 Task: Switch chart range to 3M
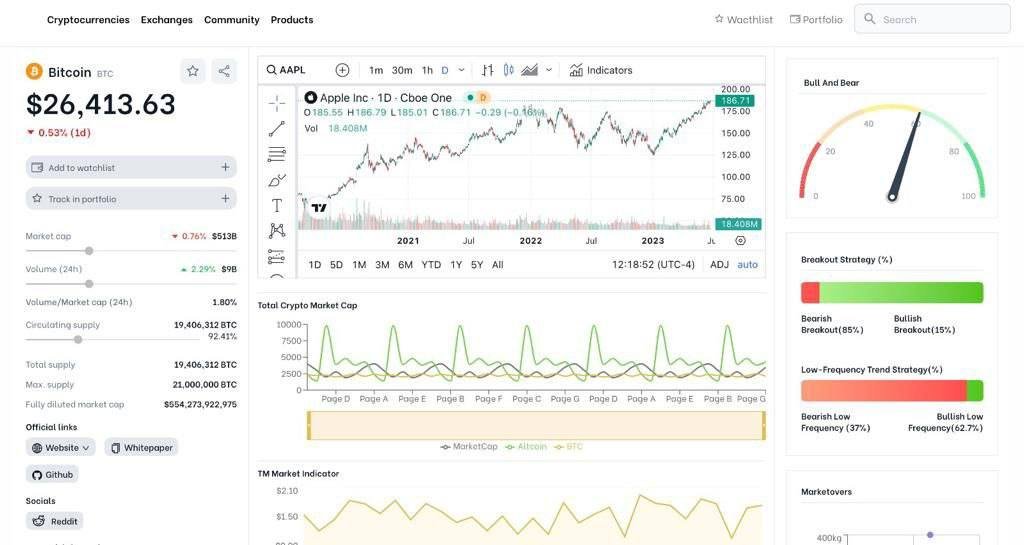point(383,265)
